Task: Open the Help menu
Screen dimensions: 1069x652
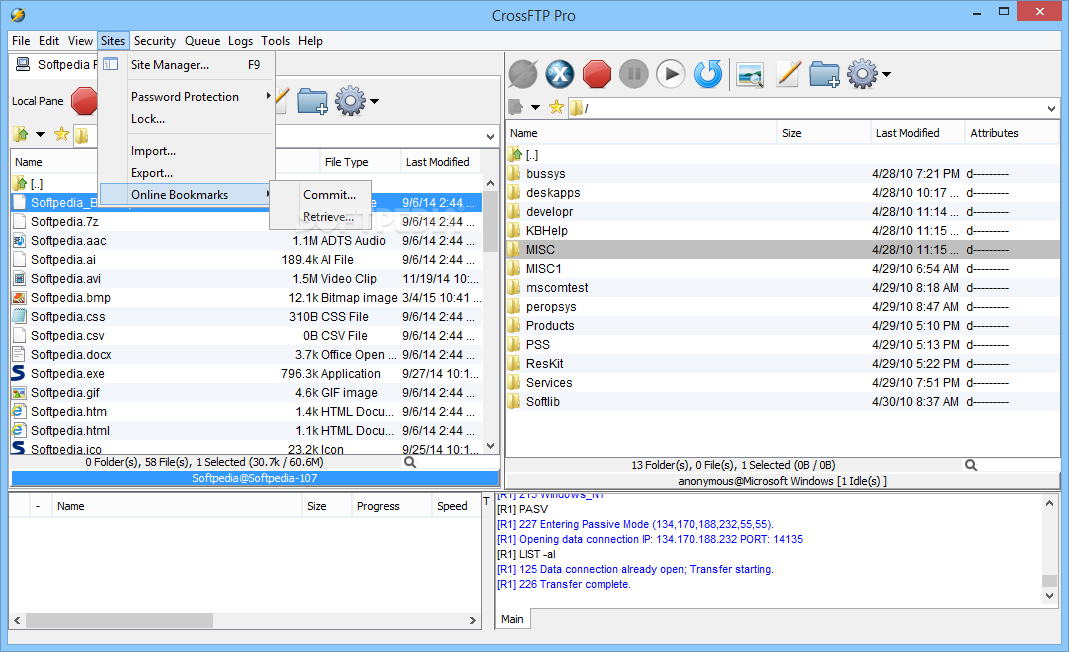Action: coord(310,41)
